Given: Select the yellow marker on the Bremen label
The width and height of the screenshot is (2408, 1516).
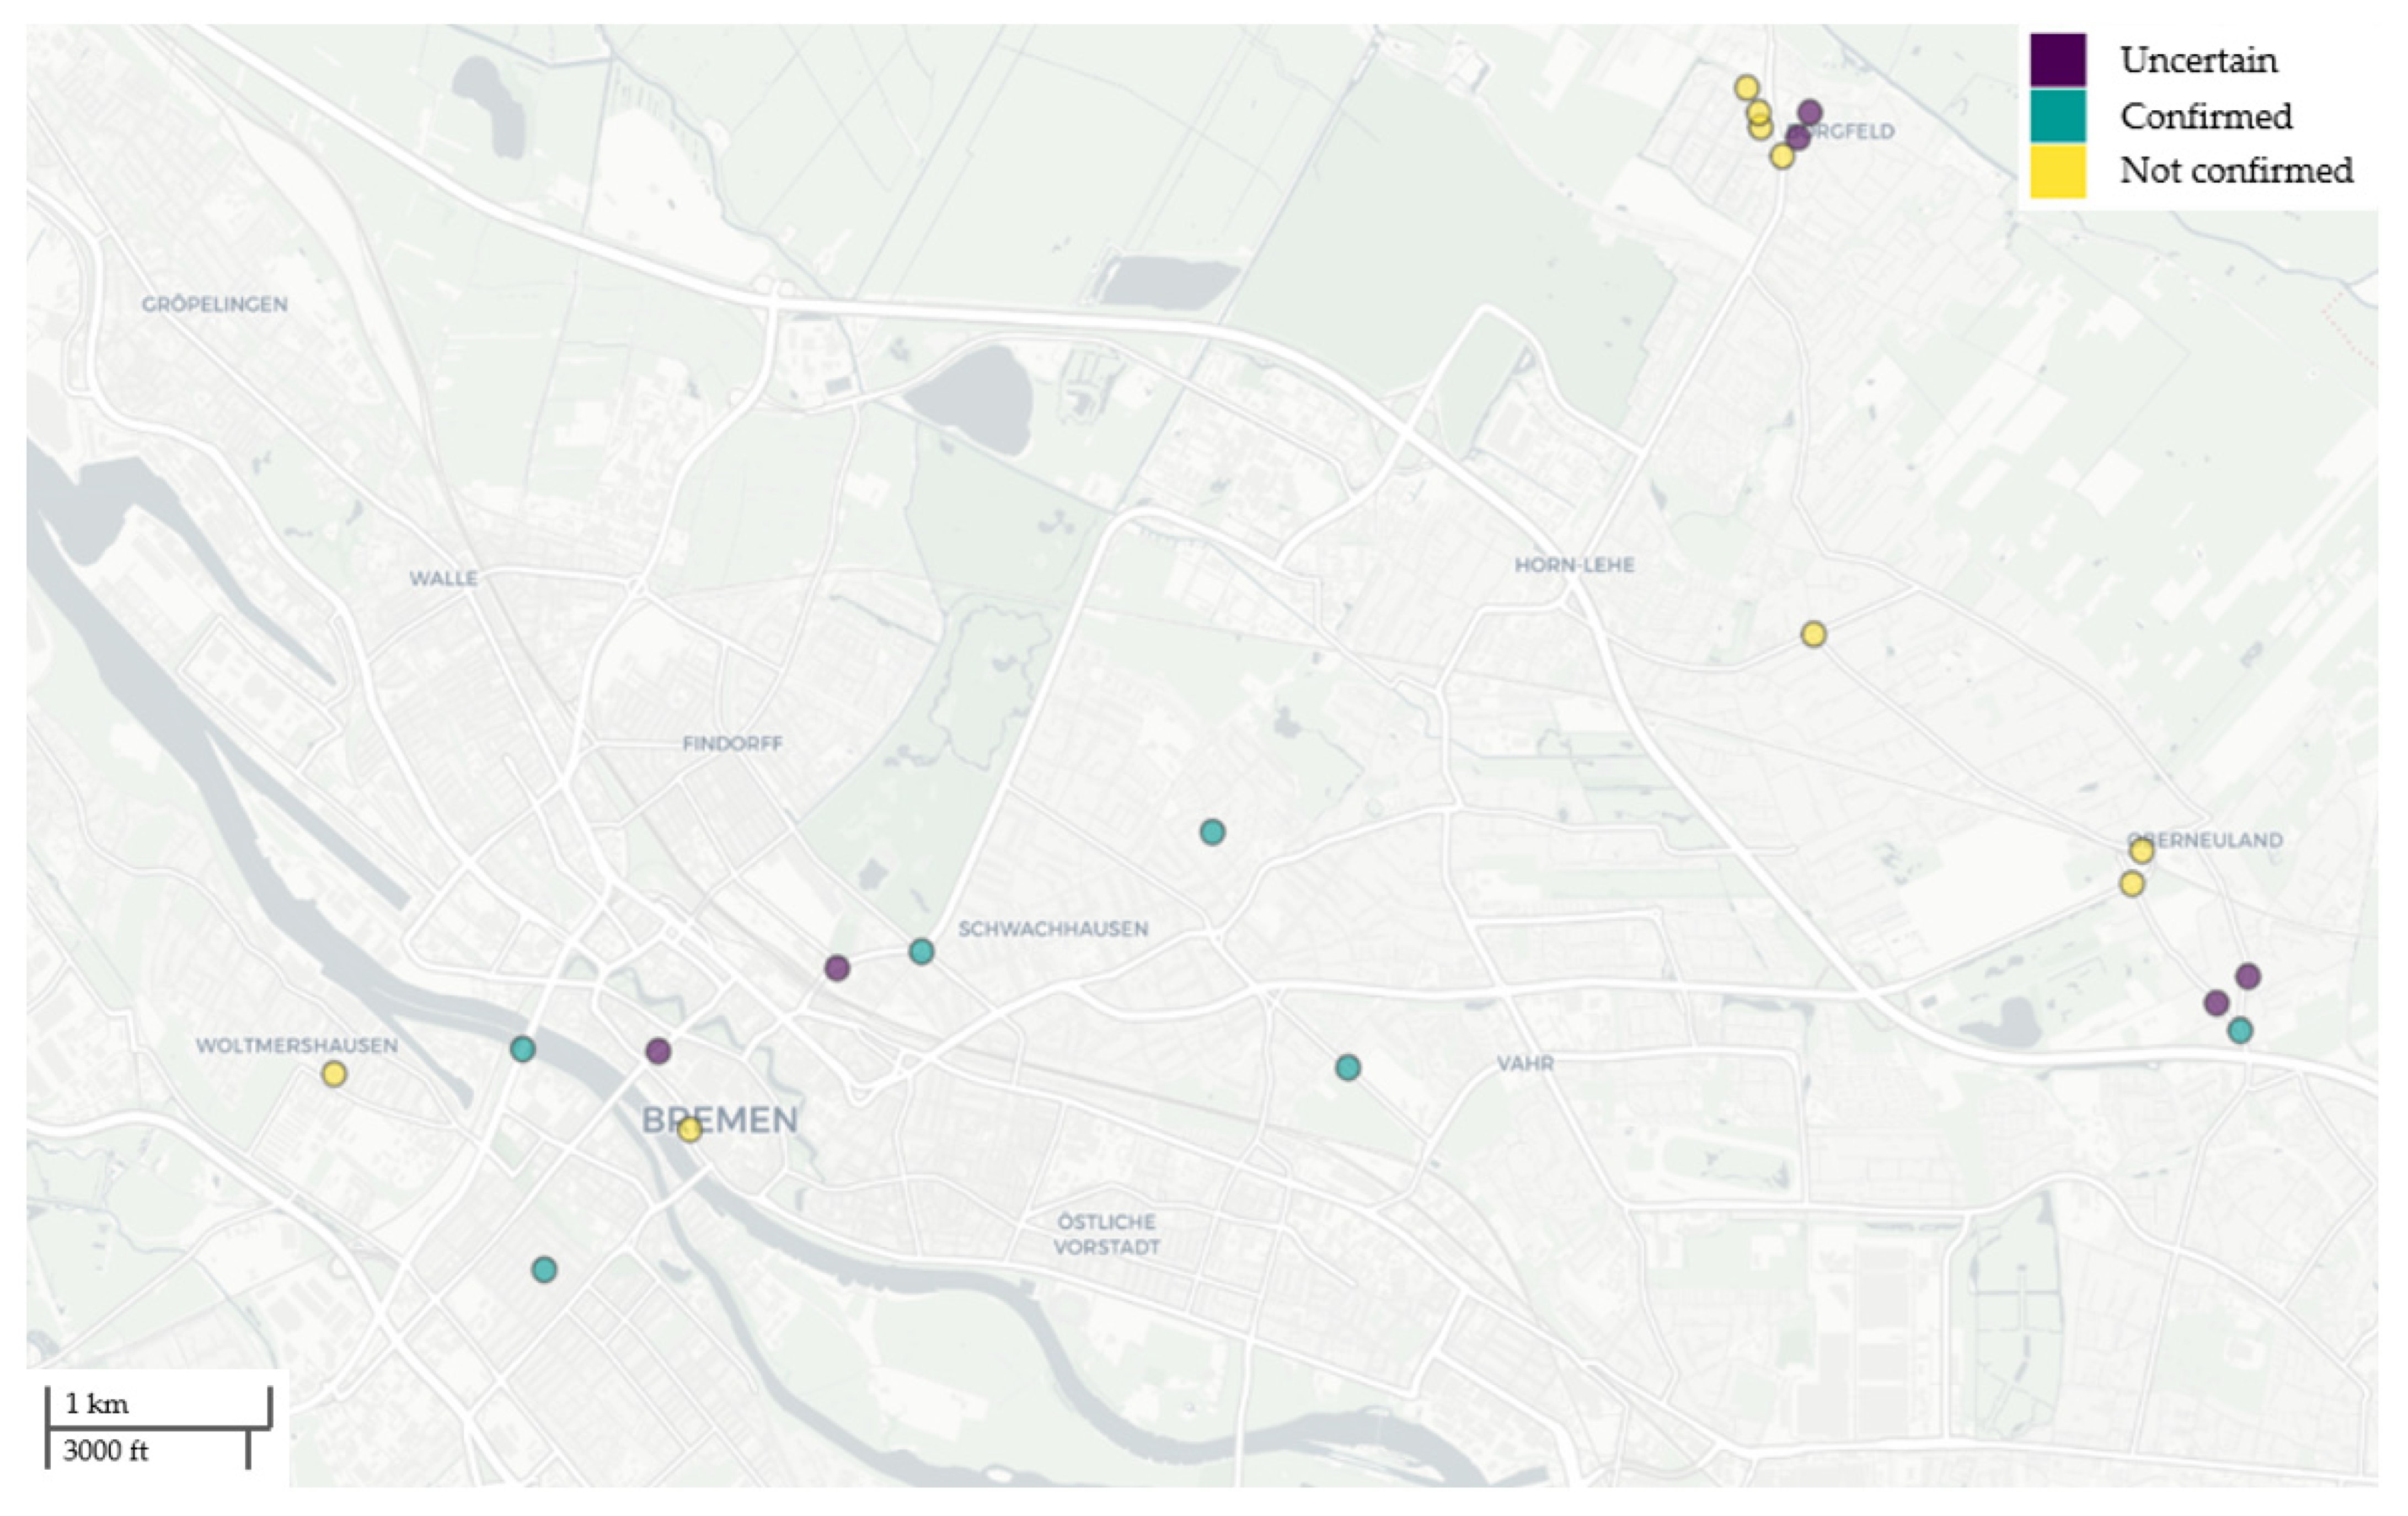Looking at the screenshot, I should click(x=690, y=1130).
